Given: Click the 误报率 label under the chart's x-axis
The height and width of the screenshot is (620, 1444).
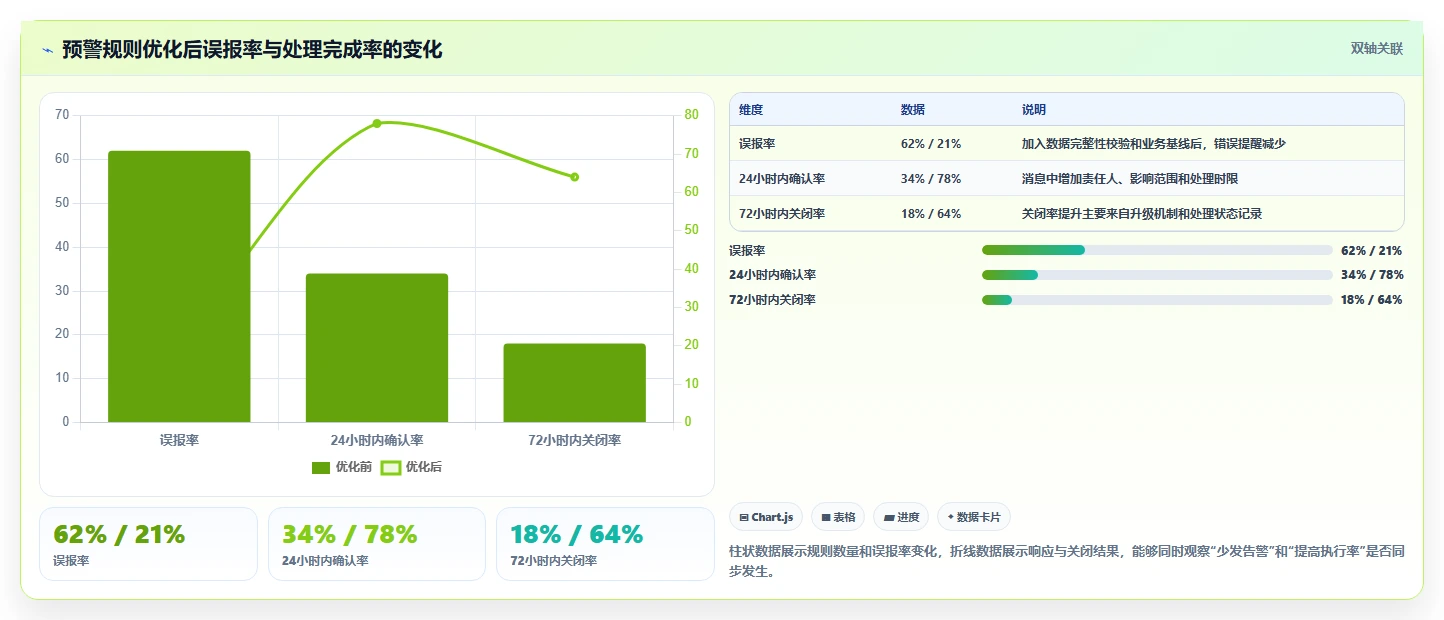Looking at the screenshot, I should pos(179,440).
